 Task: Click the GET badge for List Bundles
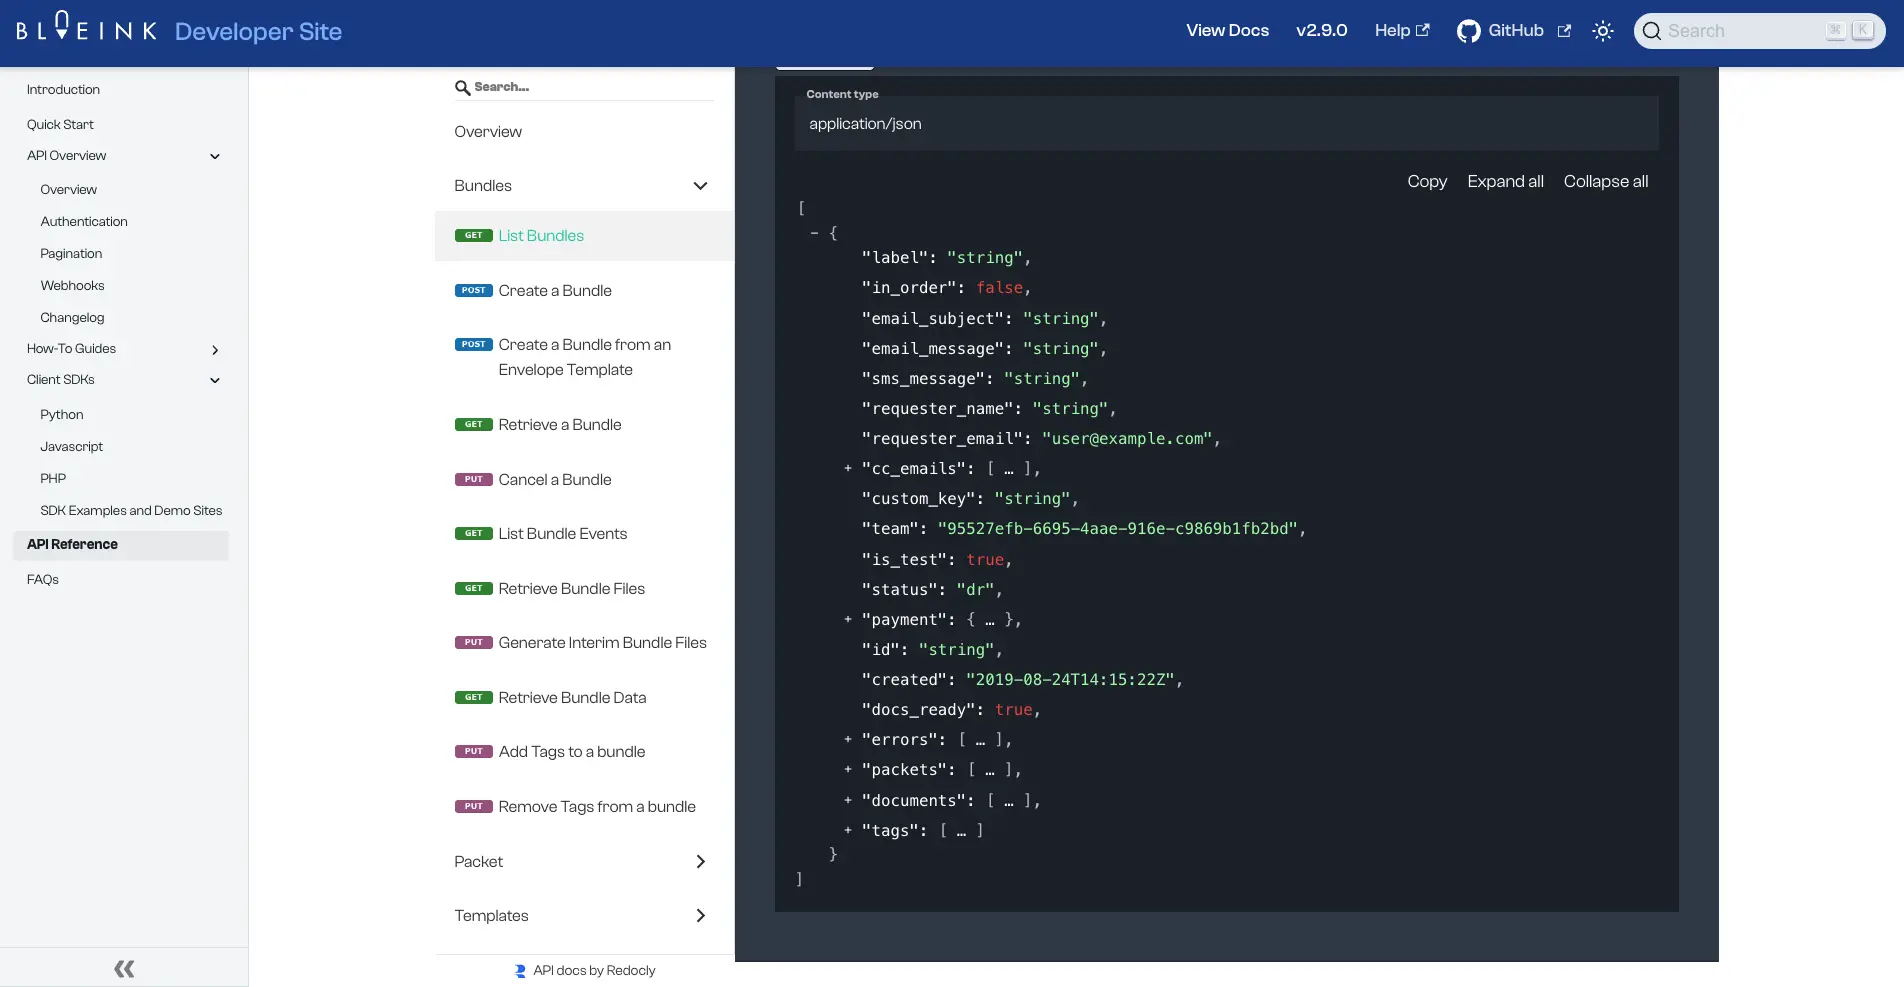tap(473, 236)
